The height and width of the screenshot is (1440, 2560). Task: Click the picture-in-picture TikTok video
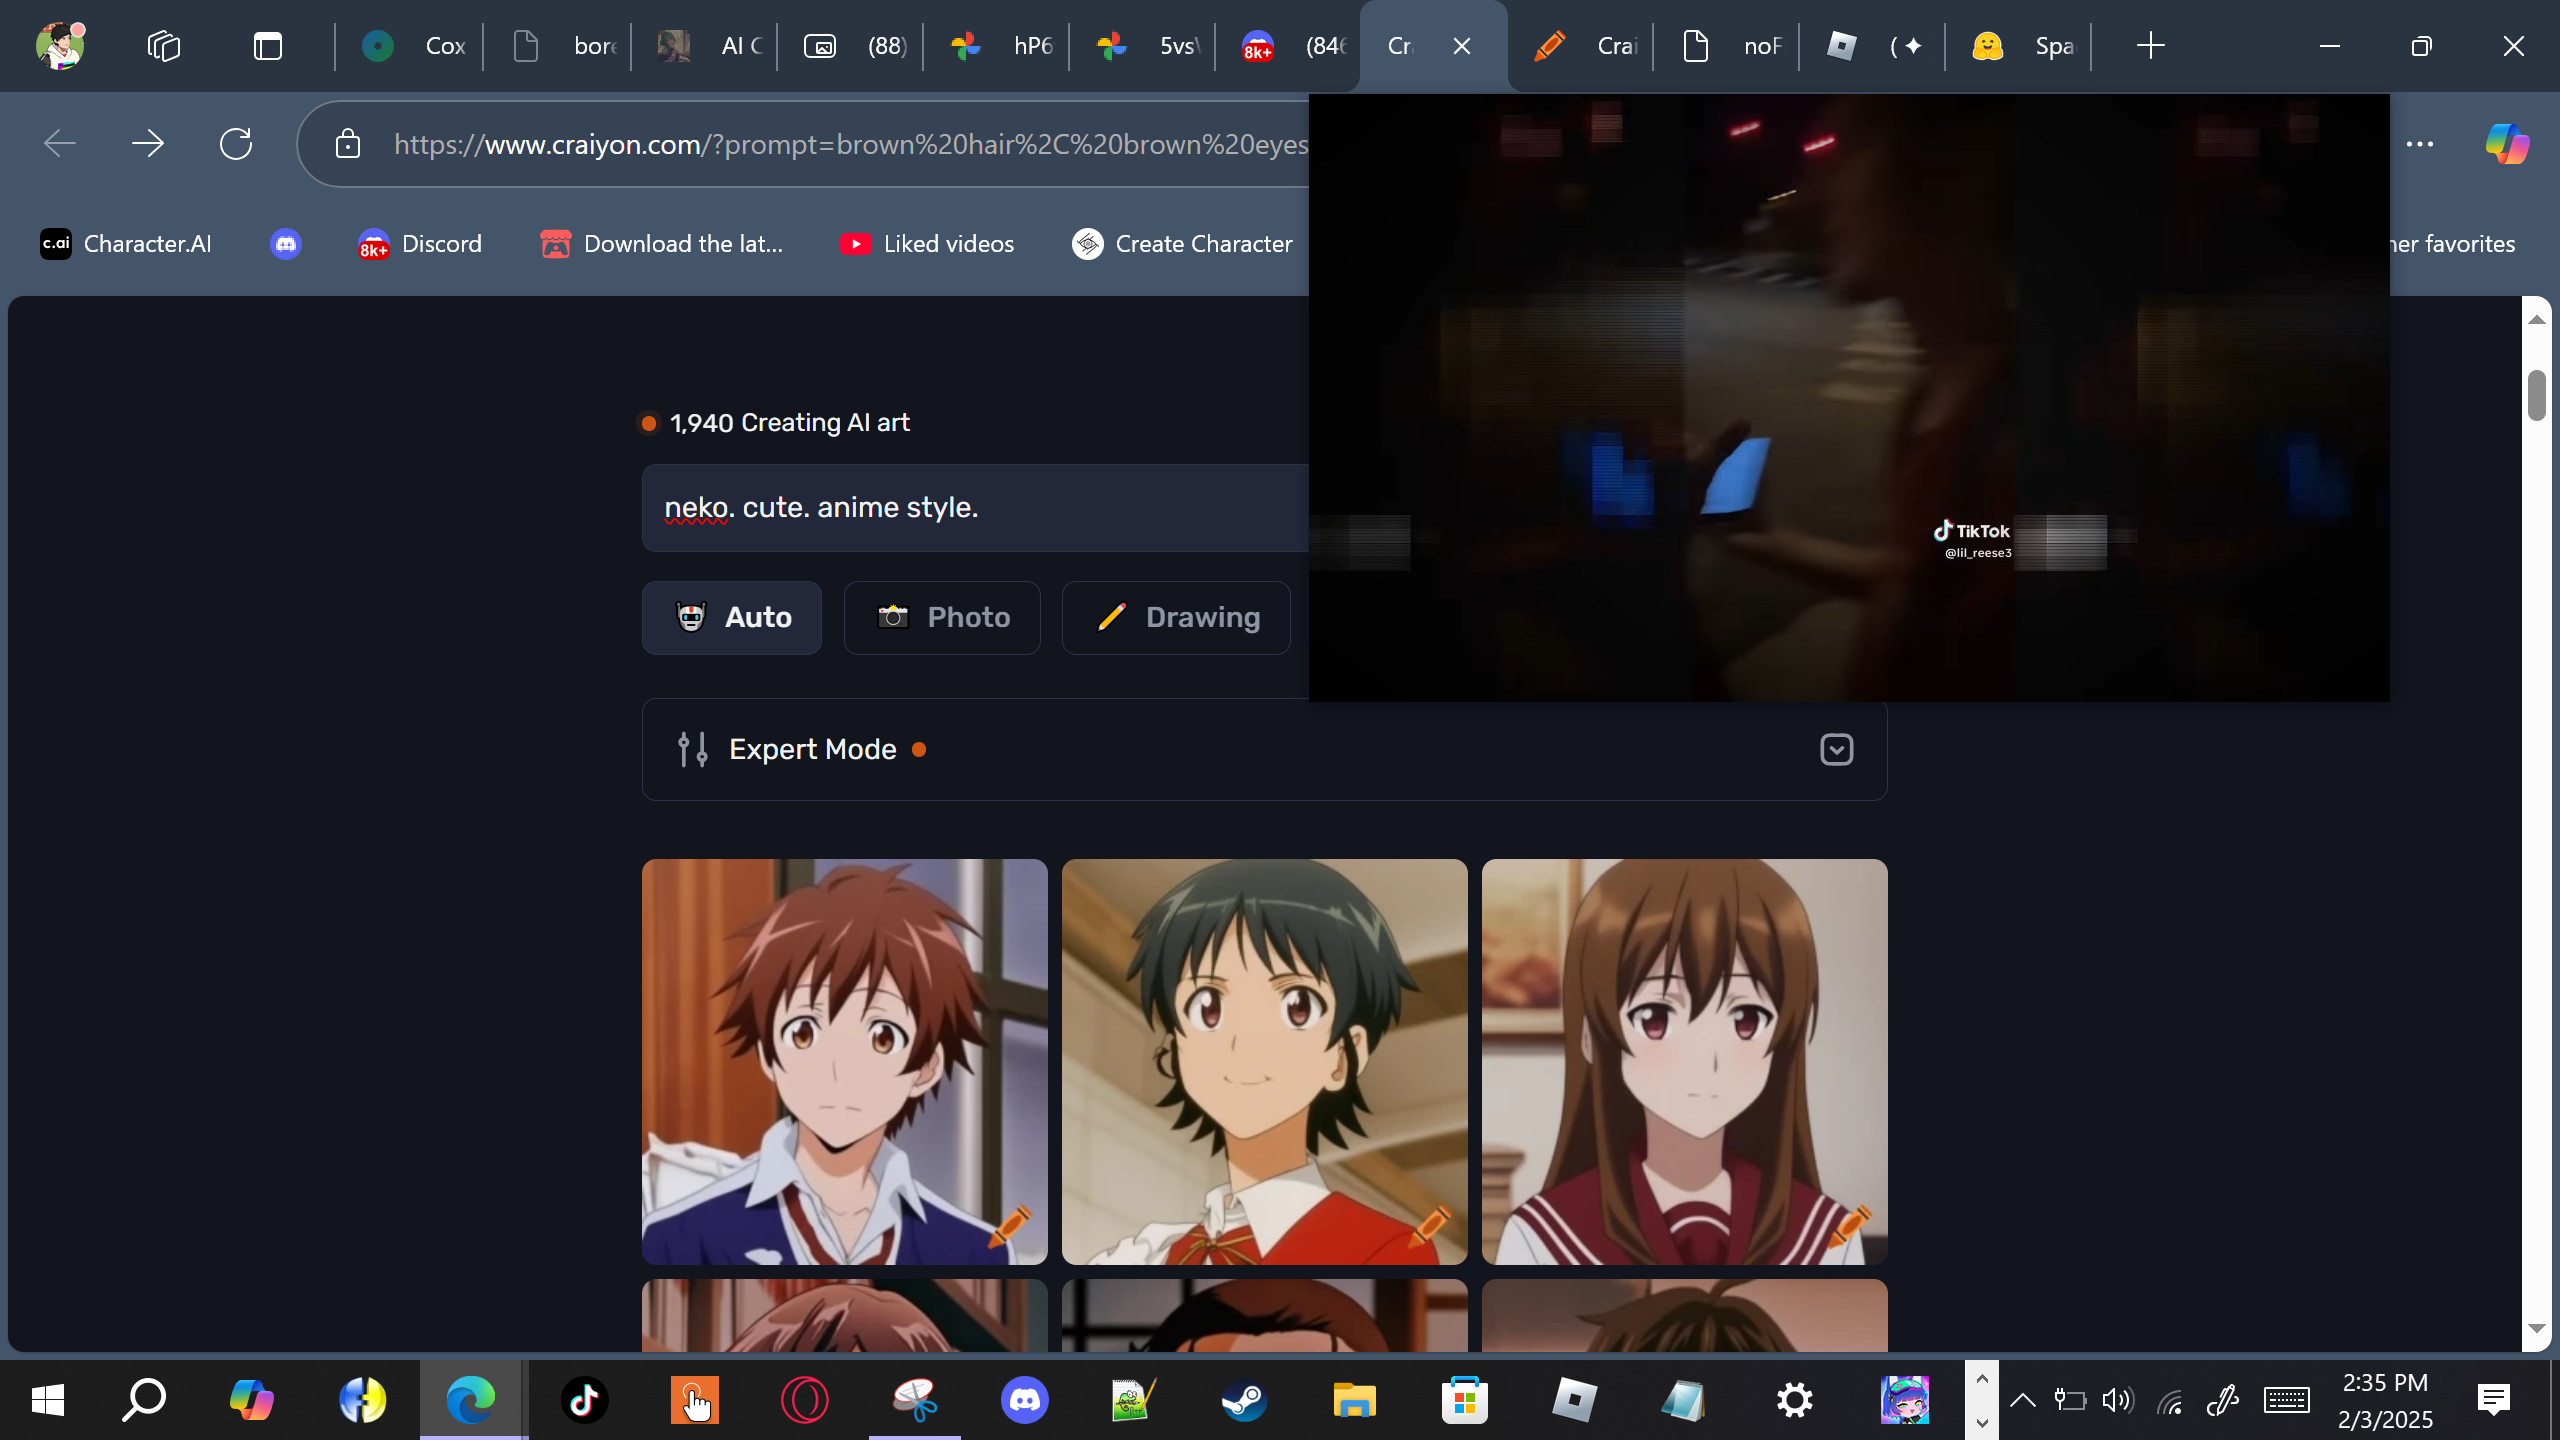click(x=1849, y=398)
